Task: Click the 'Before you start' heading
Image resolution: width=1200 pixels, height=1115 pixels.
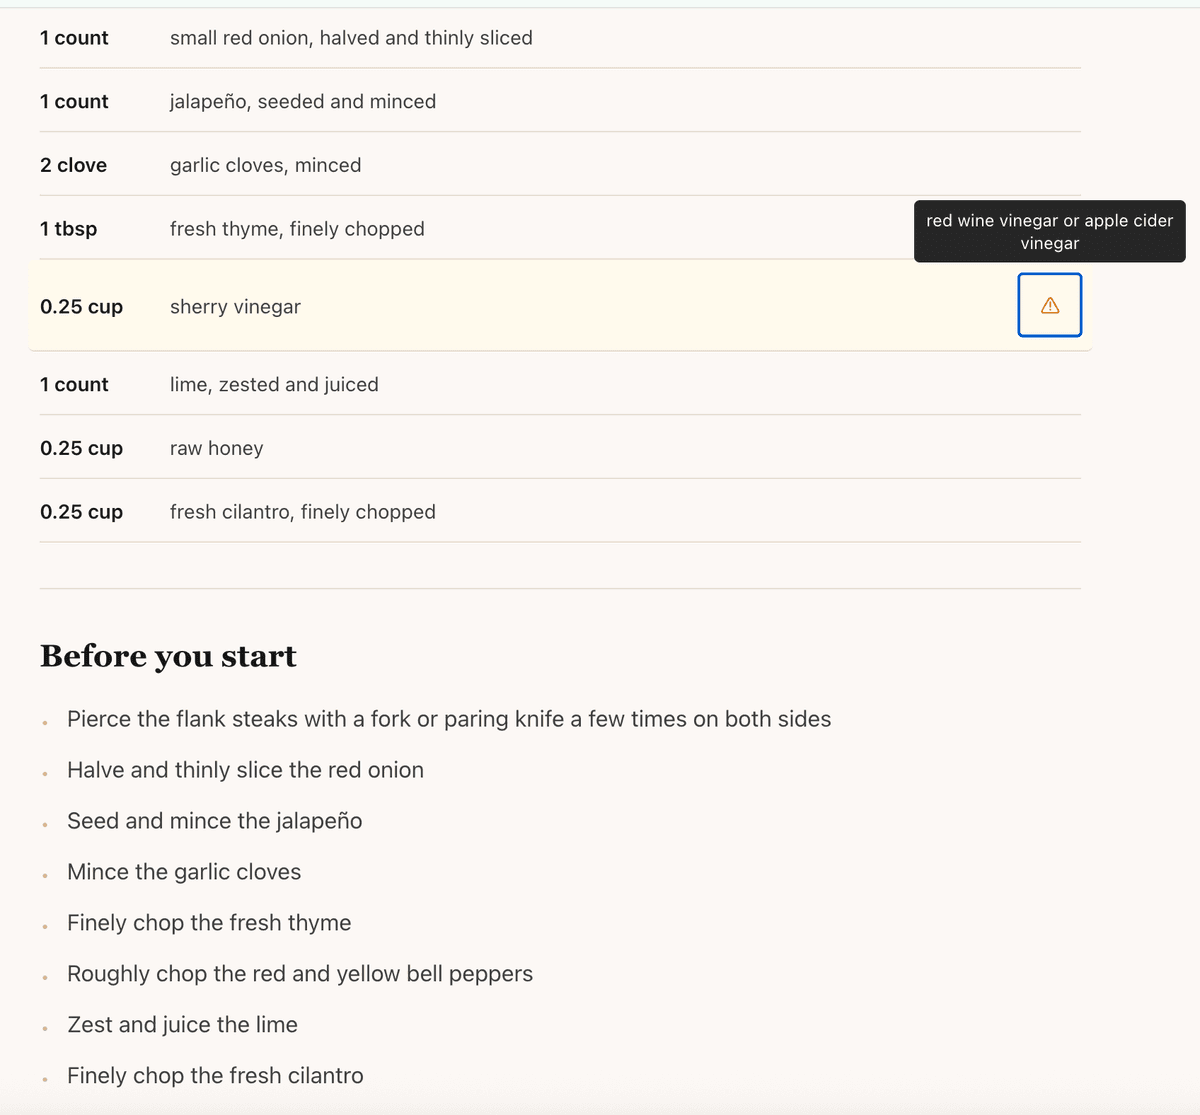Action: pos(168,656)
